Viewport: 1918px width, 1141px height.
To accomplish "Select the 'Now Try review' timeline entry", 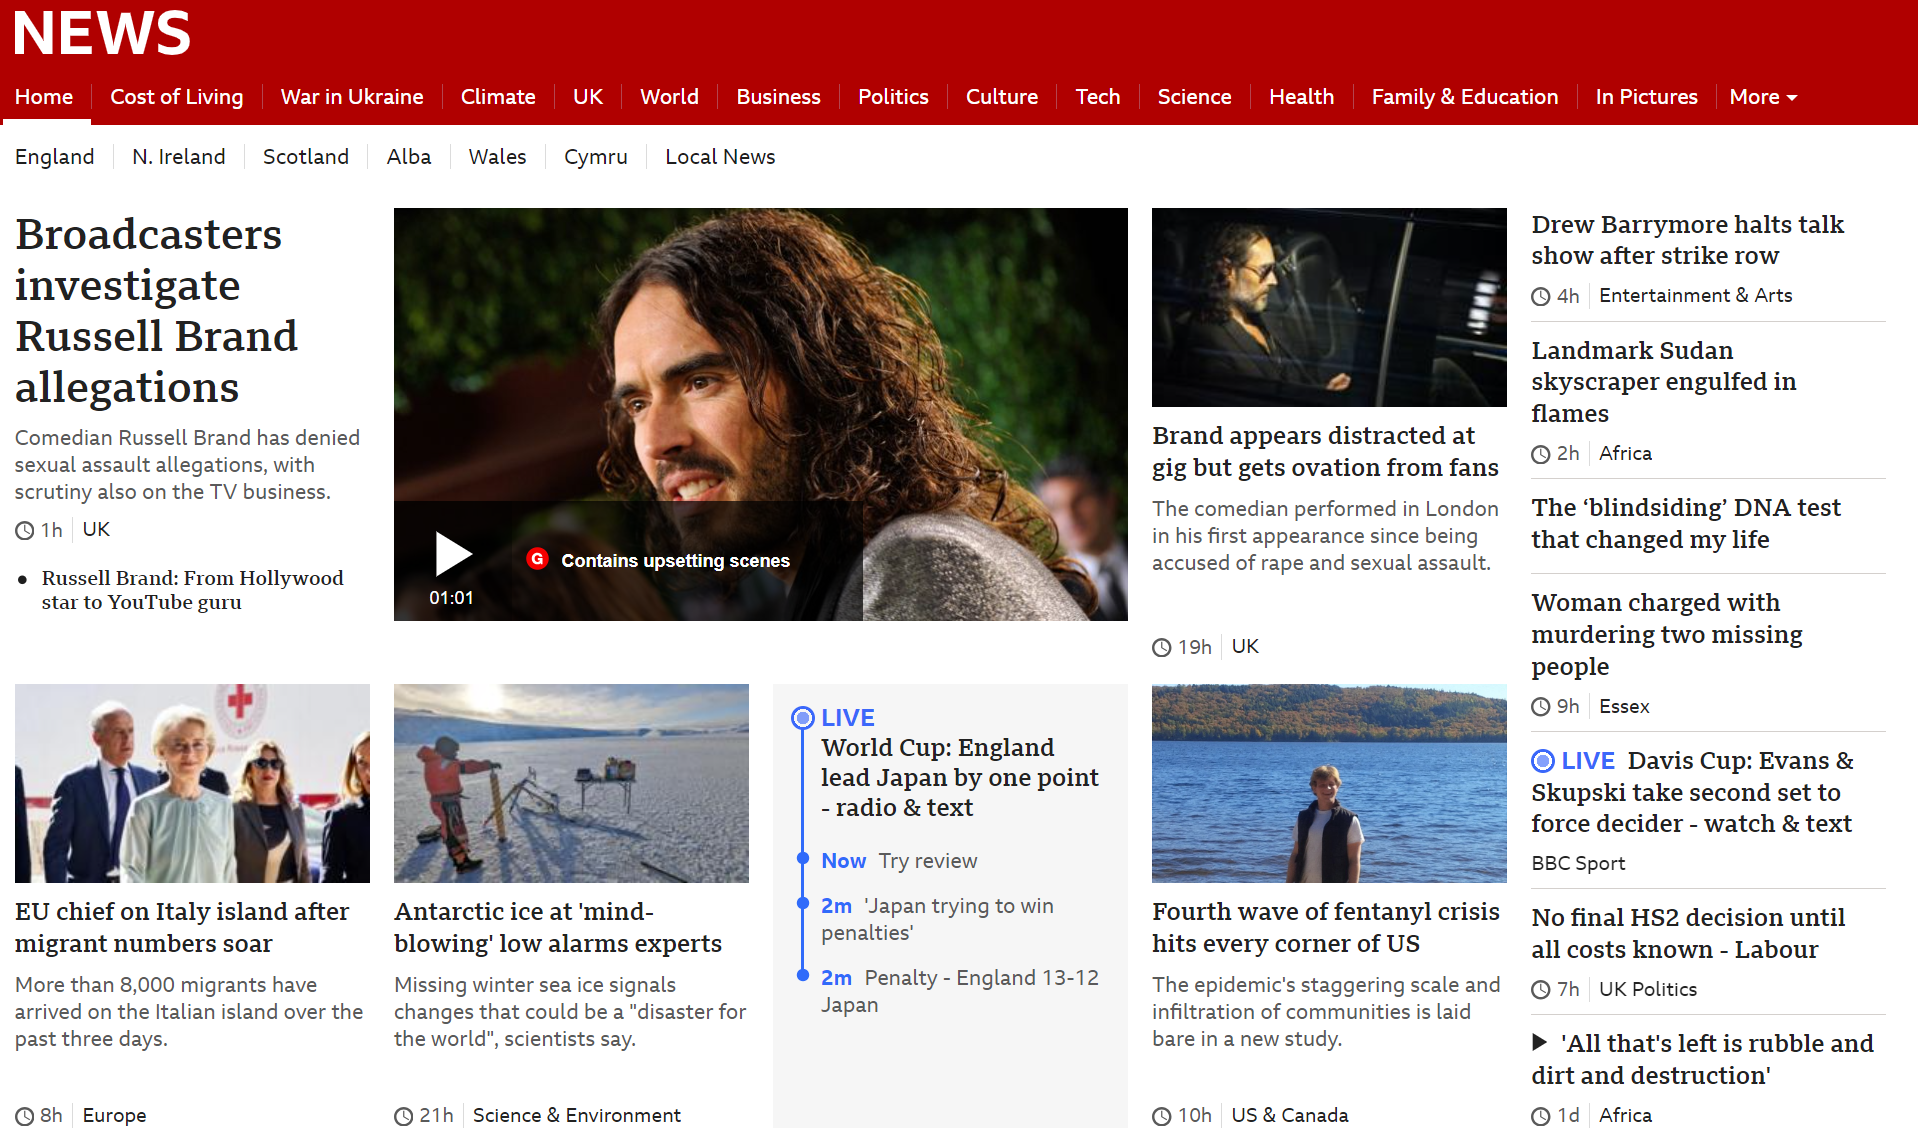I will (x=899, y=861).
